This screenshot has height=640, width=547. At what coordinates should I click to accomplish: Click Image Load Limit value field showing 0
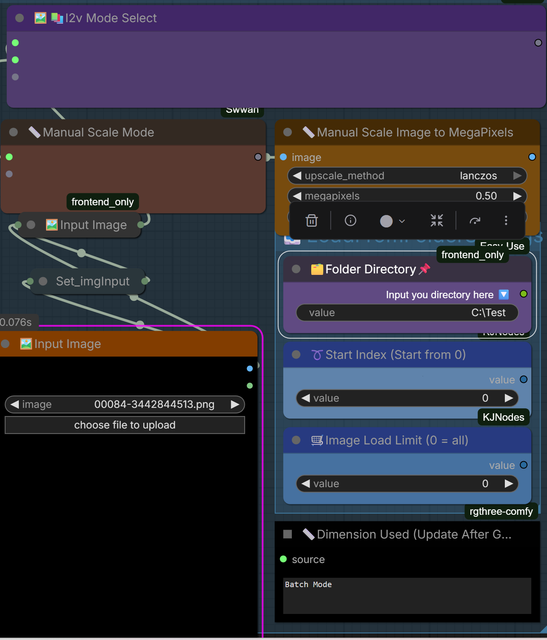pyautogui.click(x=407, y=484)
